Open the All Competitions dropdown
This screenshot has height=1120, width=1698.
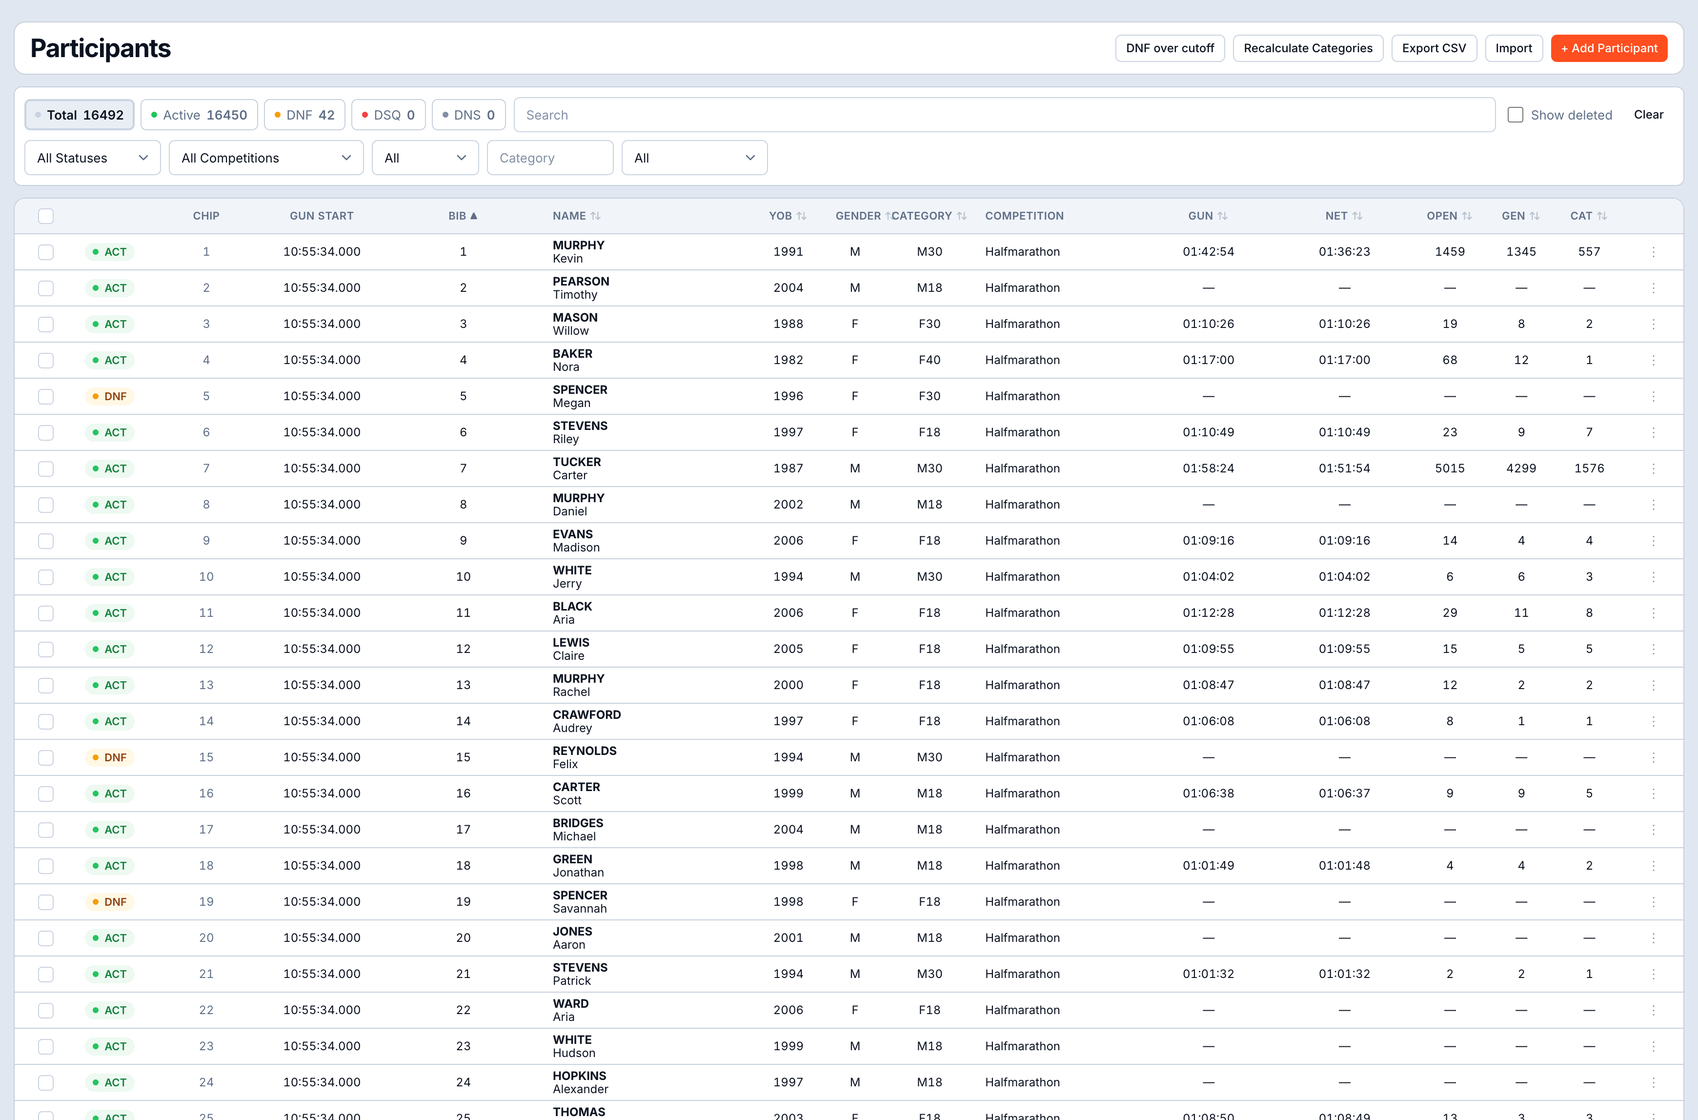tap(266, 158)
